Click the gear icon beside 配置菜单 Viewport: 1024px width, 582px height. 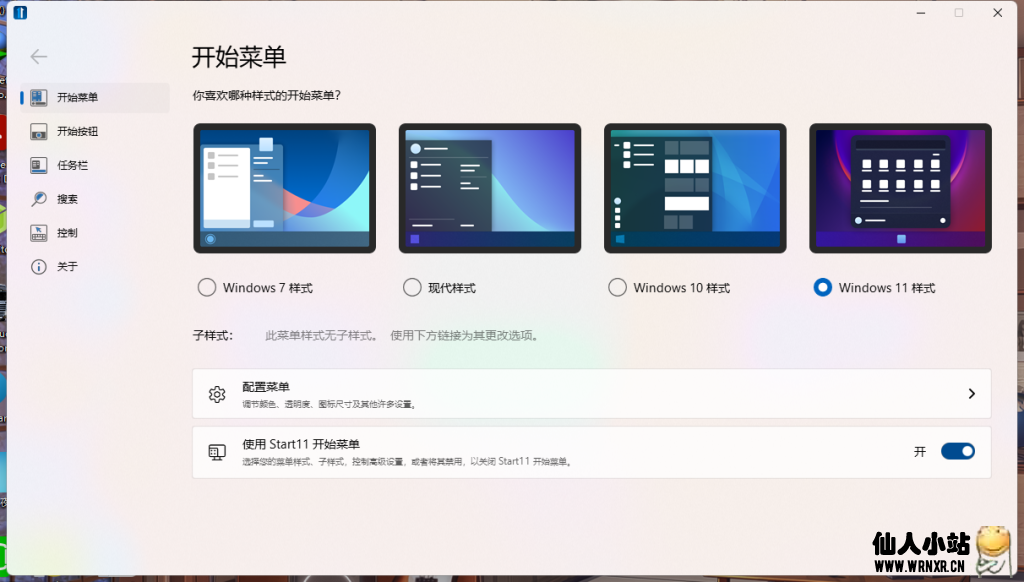218,393
